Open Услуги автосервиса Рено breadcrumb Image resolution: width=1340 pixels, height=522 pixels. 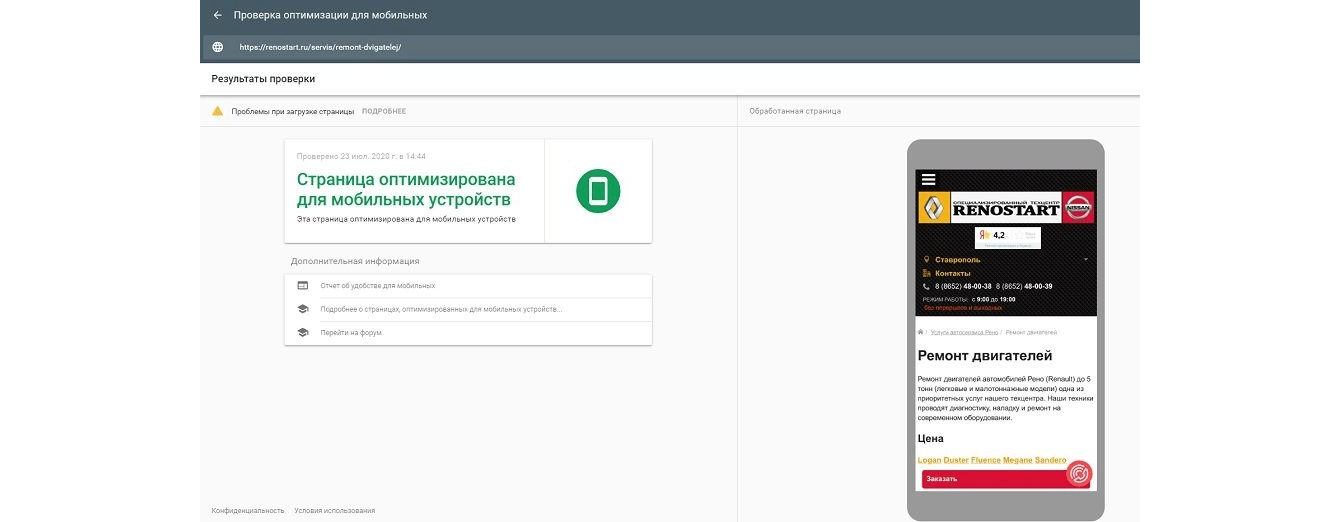(964, 332)
